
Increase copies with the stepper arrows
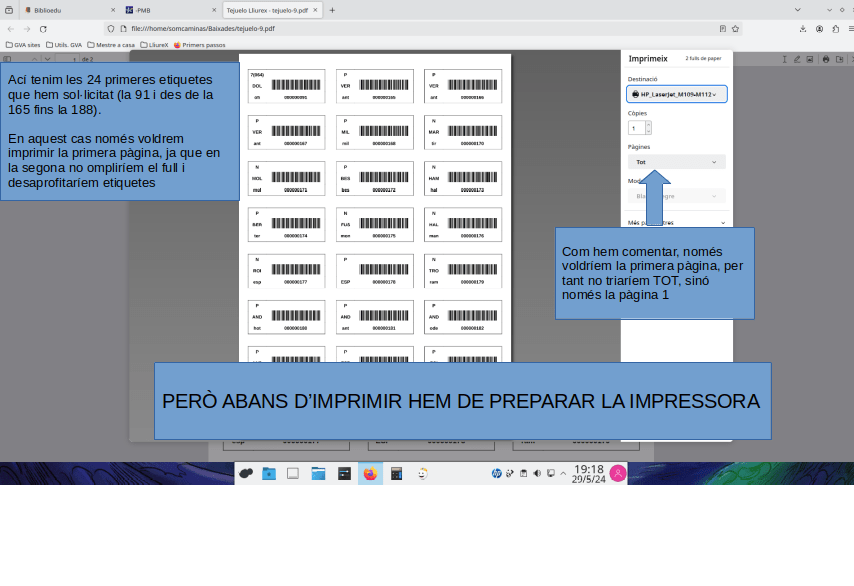[x=648, y=125]
